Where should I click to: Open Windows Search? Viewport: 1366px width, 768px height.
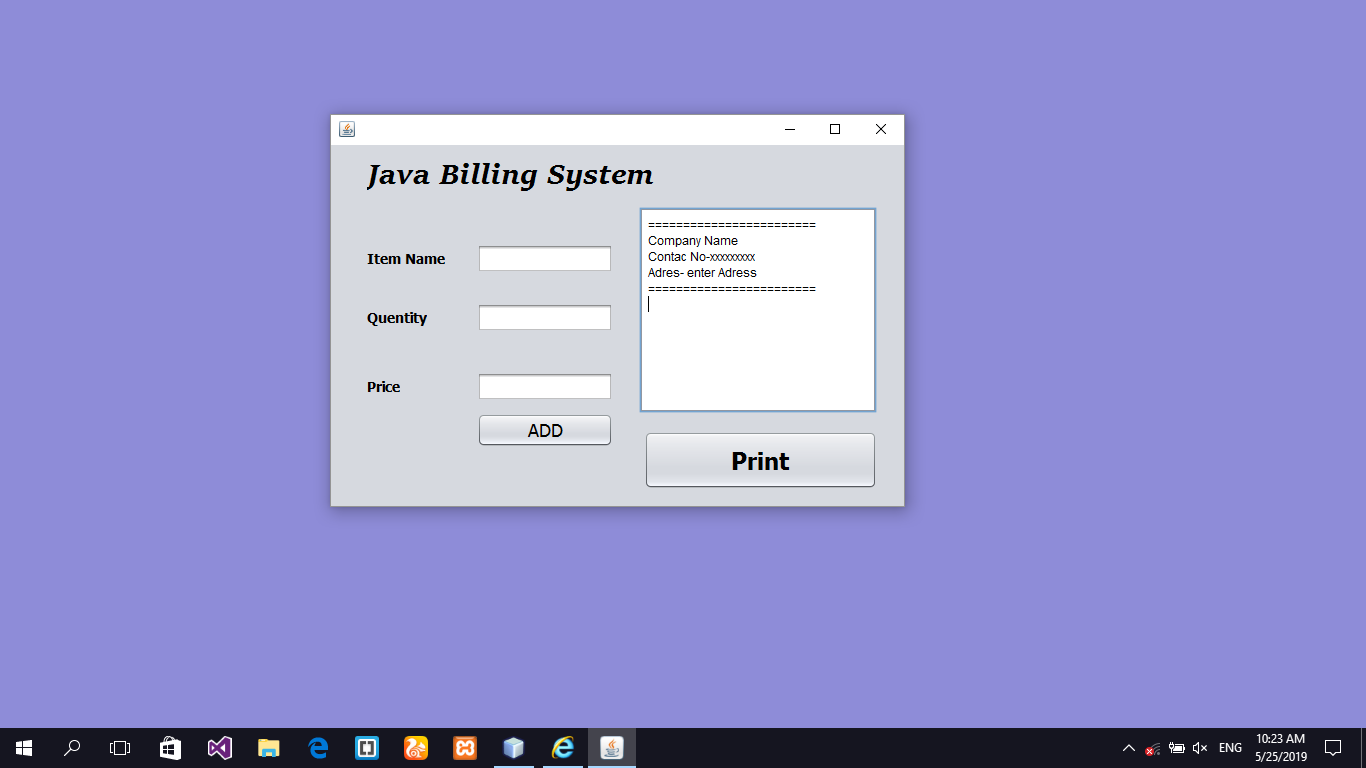tap(70, 747)
